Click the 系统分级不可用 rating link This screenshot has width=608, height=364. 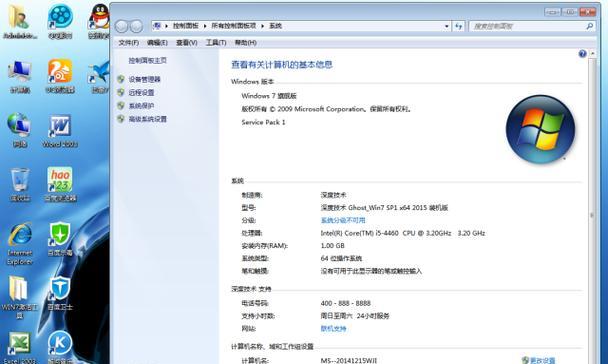click(x=343, y=220)
